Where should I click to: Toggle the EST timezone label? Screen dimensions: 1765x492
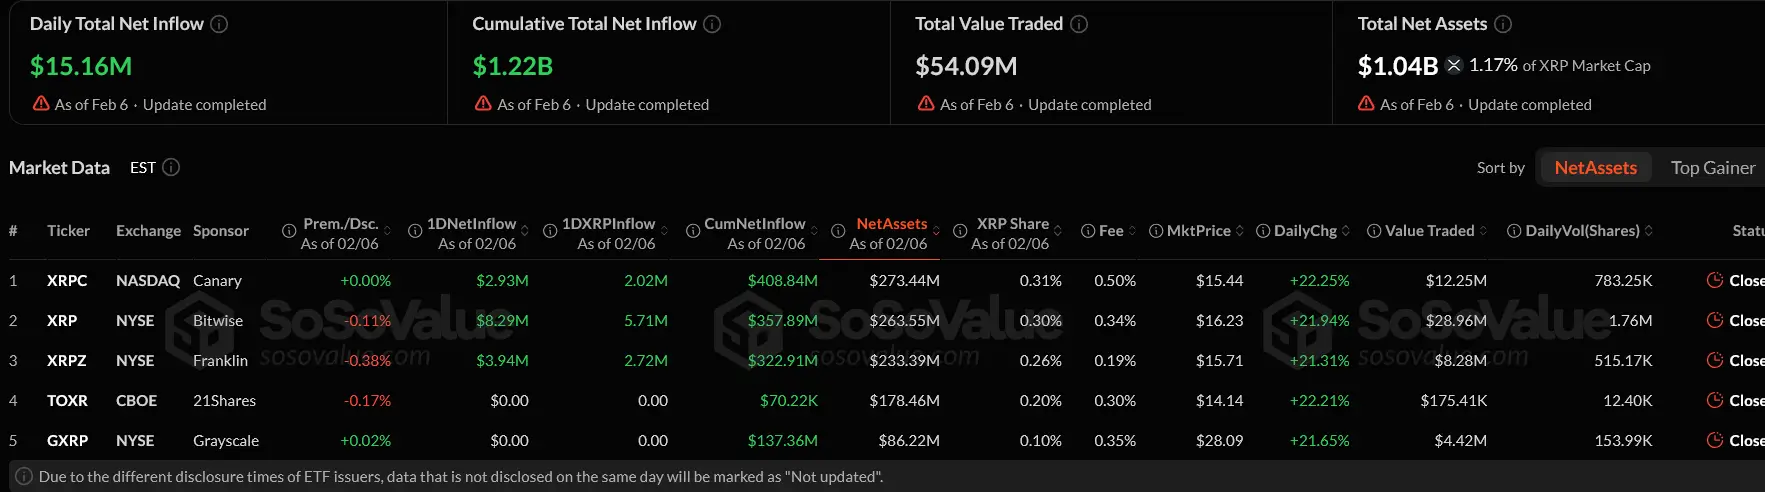(x=143, y=167)
